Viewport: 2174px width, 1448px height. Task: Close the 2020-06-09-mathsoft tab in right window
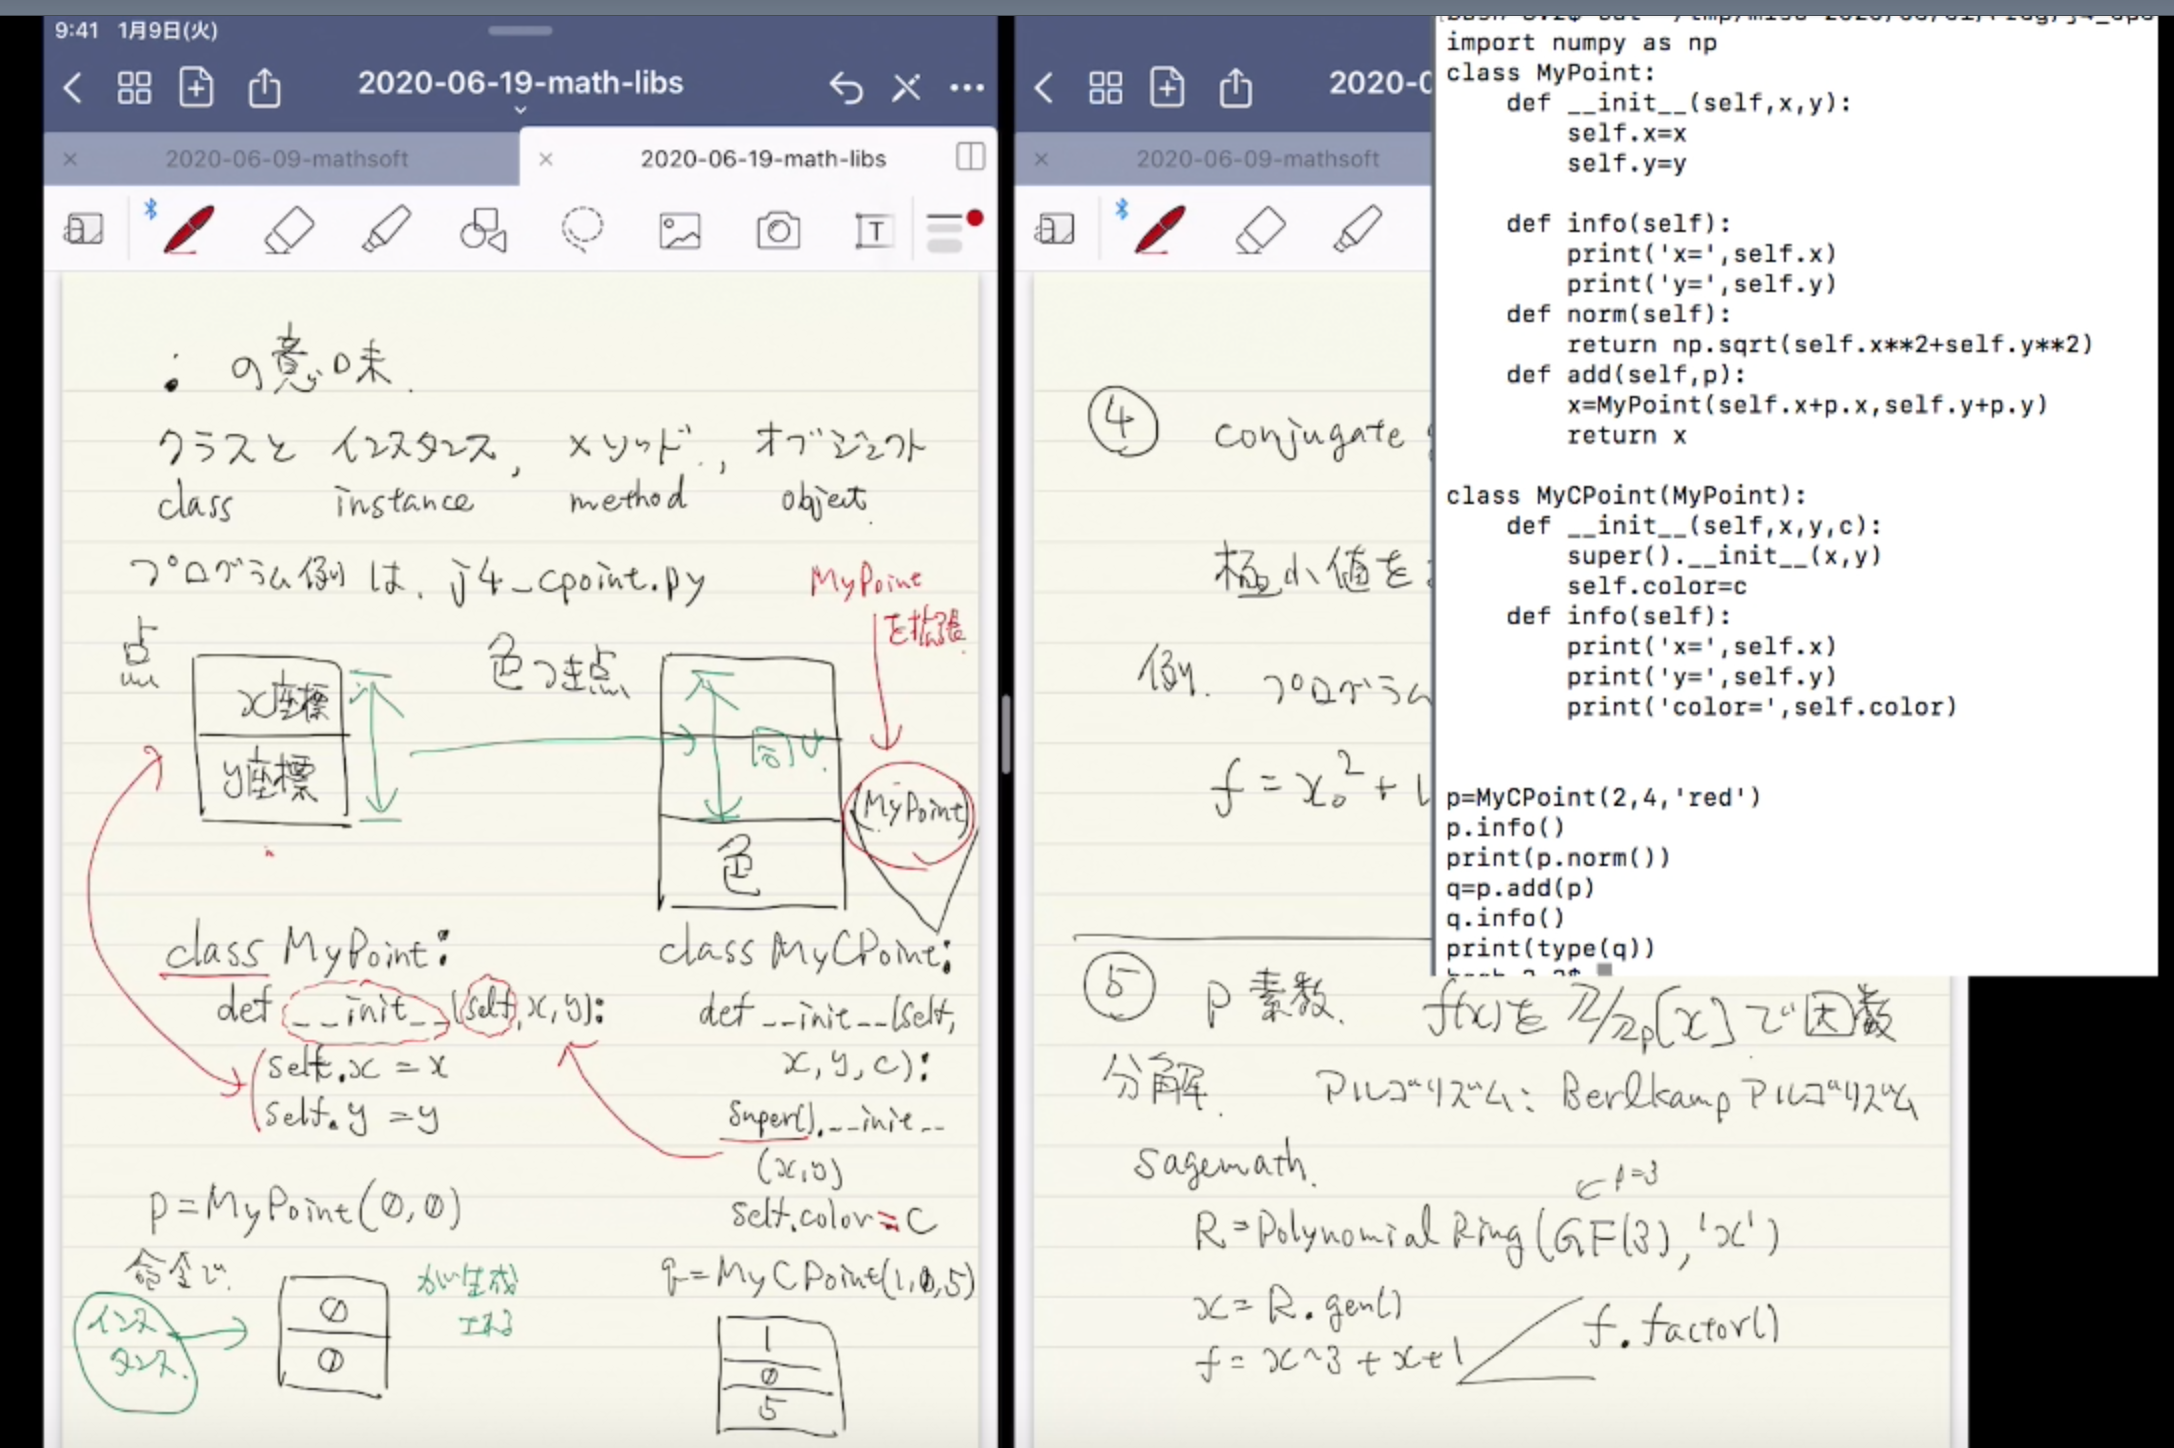point(1041,158)
